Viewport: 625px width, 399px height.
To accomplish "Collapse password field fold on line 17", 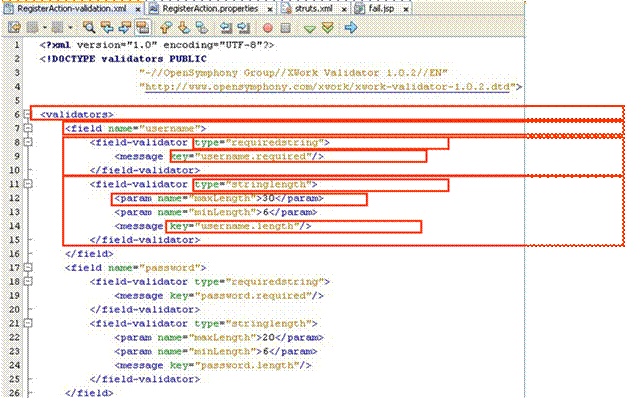I will click(28, 267).
